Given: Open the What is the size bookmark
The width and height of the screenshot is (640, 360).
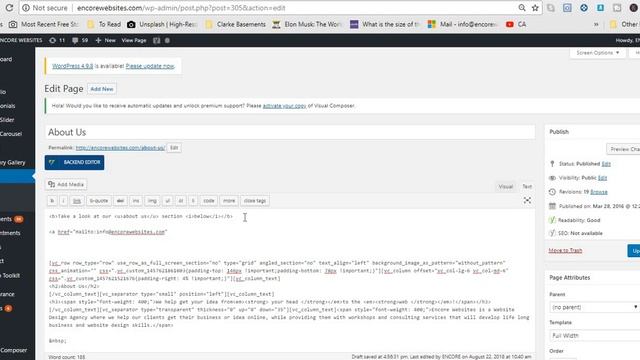Looking at the screenshot, I should point(384,24).
